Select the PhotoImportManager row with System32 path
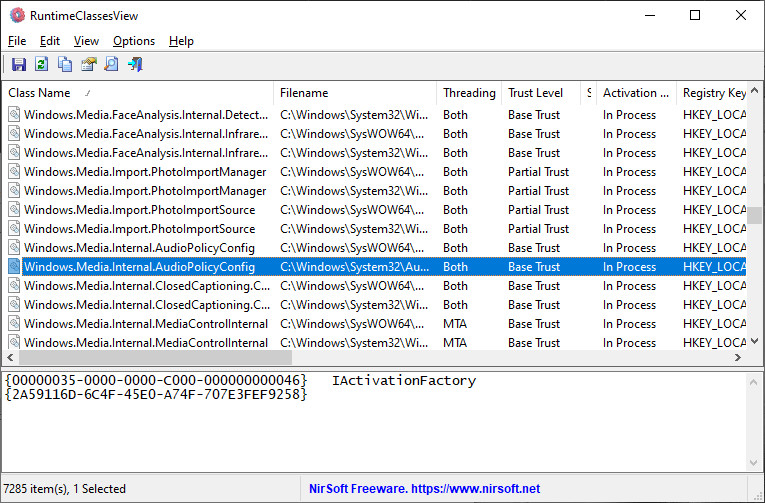This screenshot has height=503, width=765. click(375, 191)
